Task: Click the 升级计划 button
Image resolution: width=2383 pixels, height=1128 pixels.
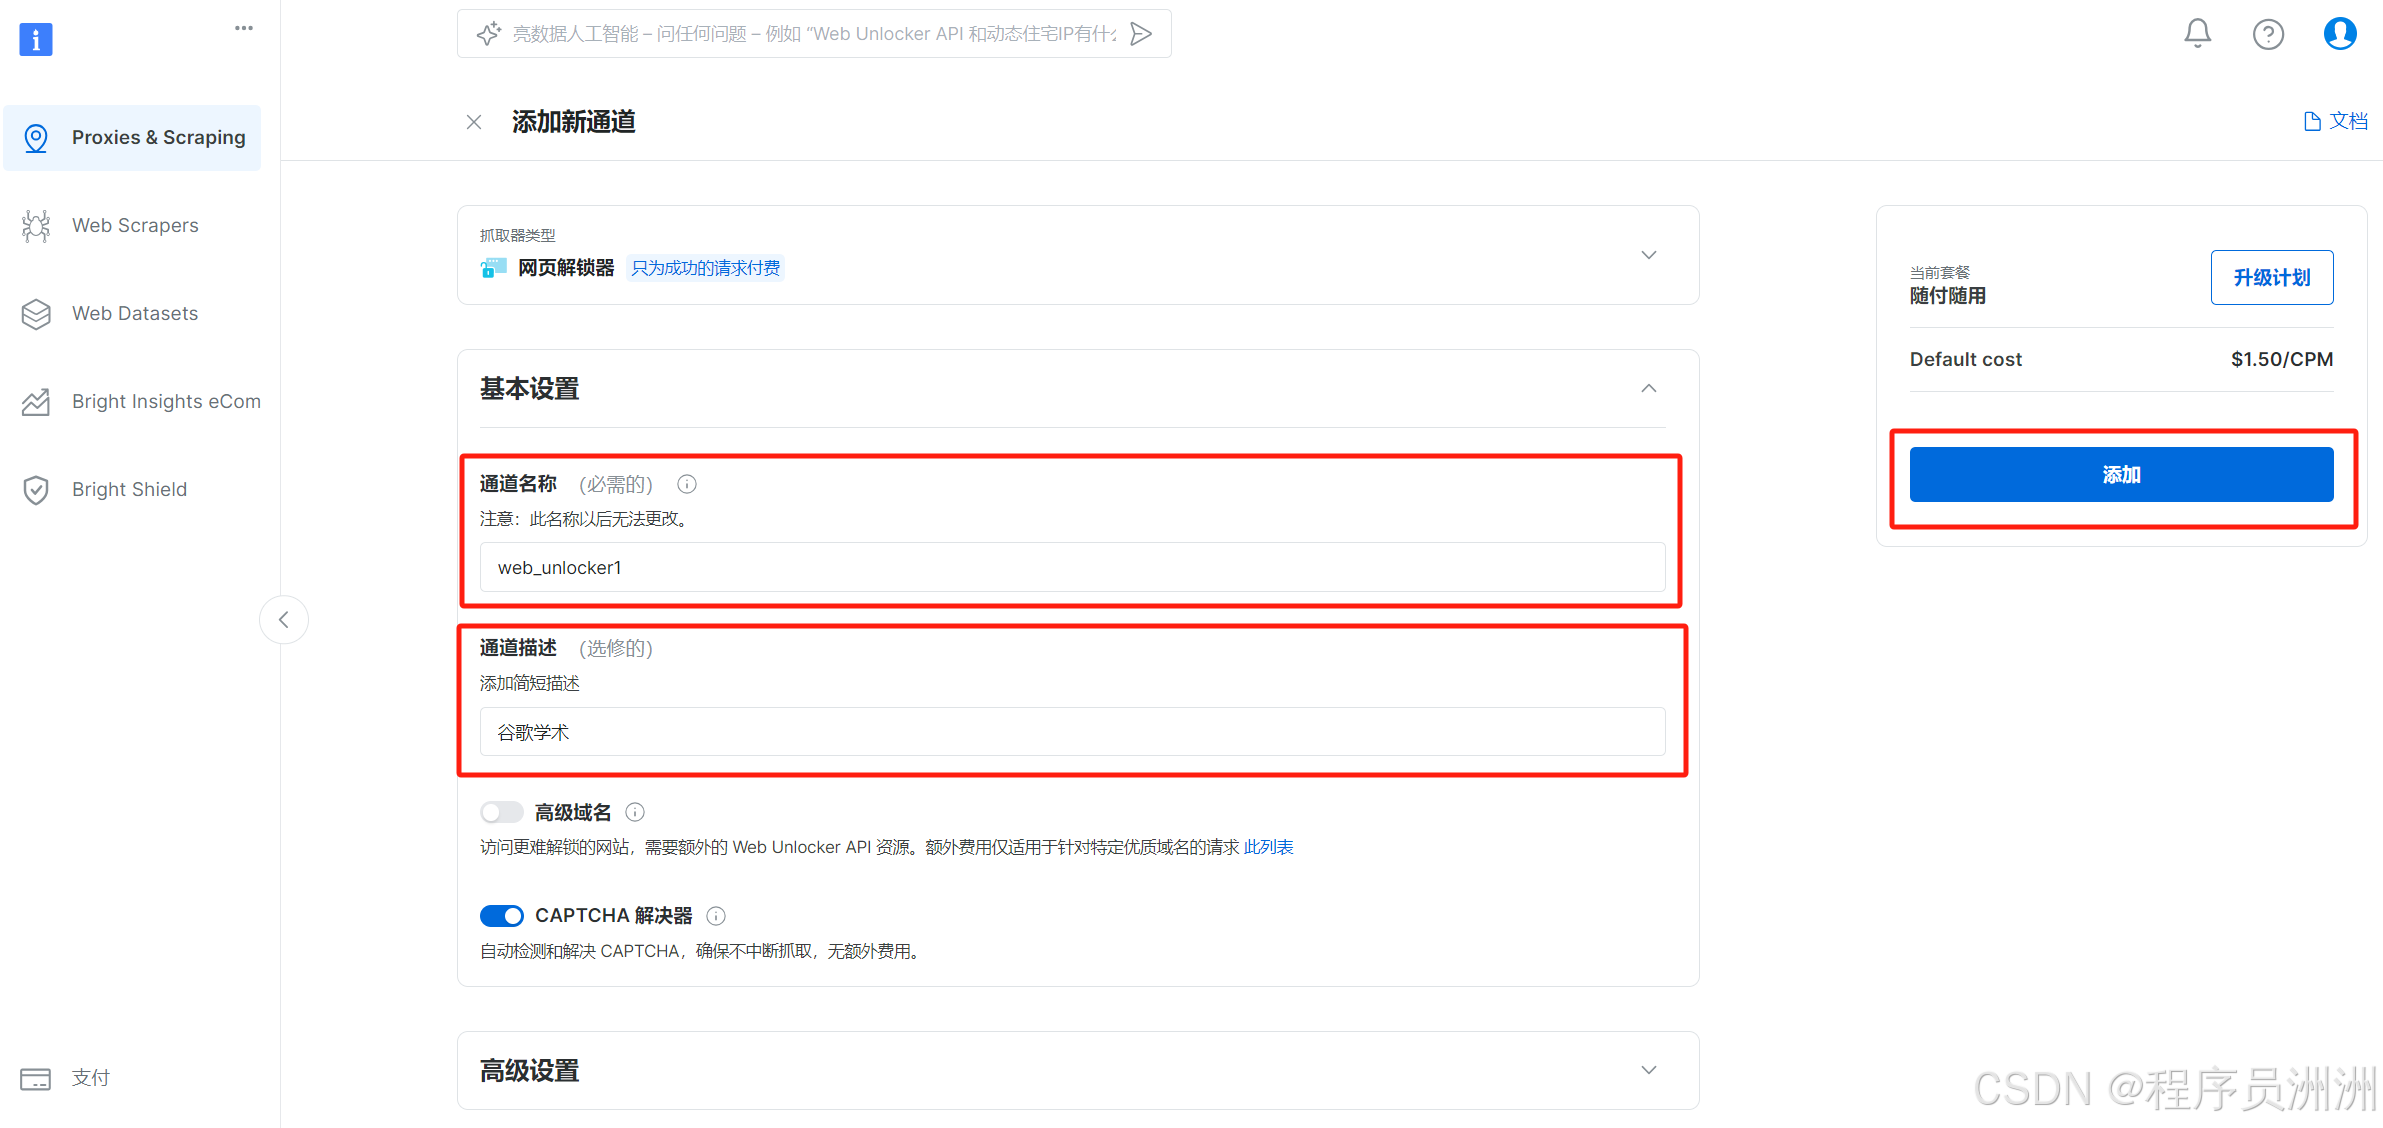Action: click(x=2271, y=278)
